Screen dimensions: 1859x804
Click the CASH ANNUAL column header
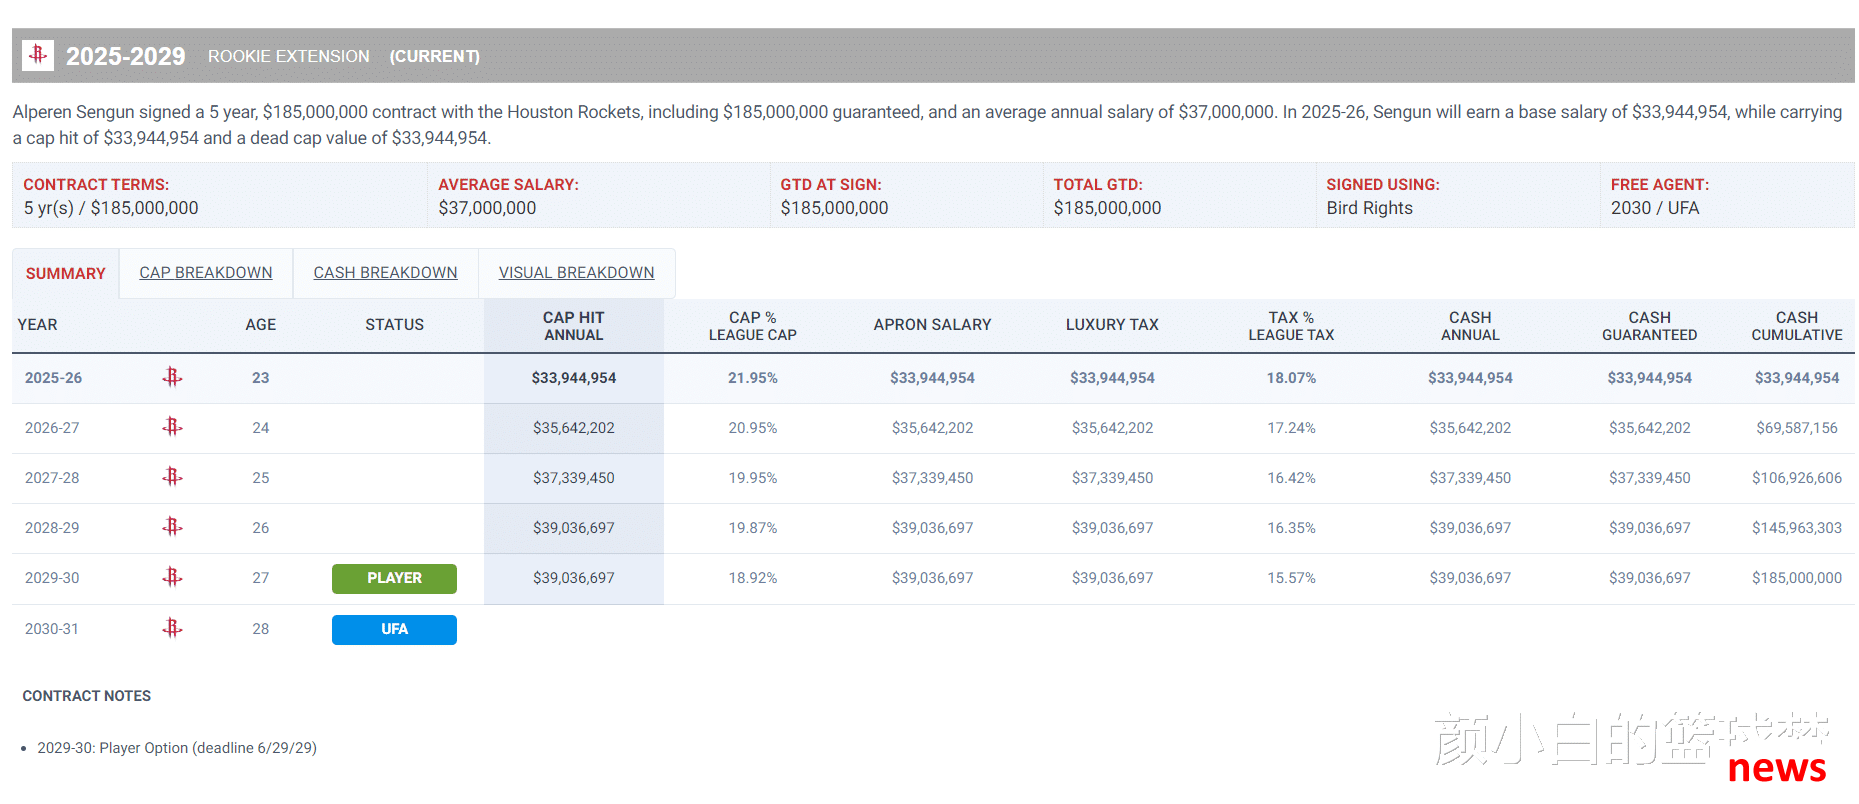pyautogui.click(x=1470, y=326)
